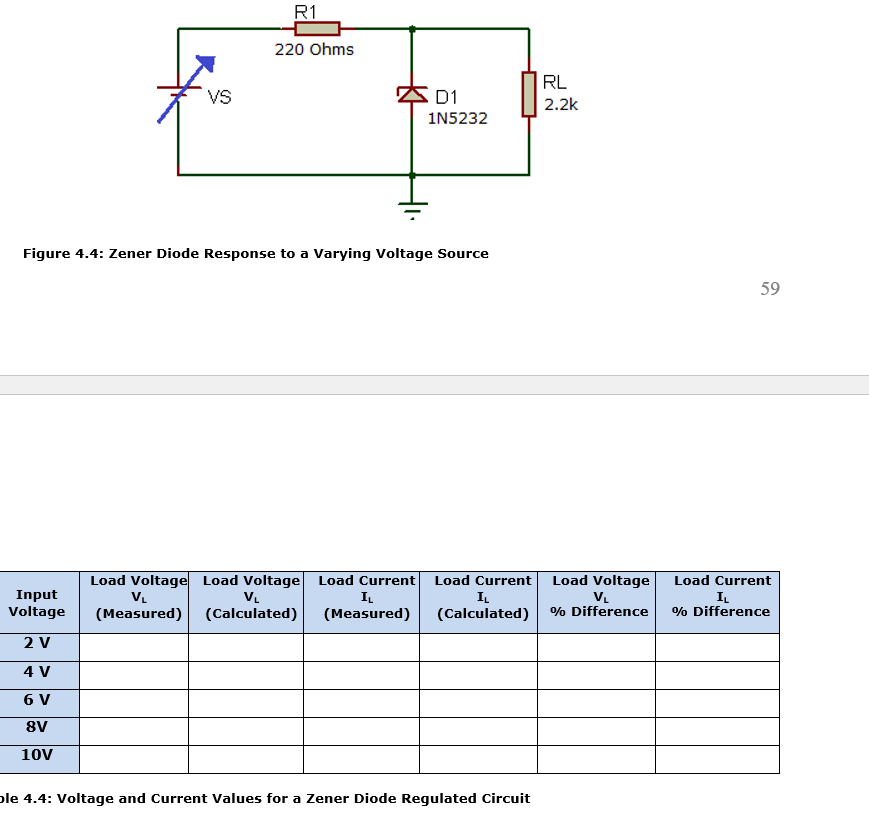The image size is (869, 825).
Task: Select the '220 Ohms' resistor value text
Action: 314,49
